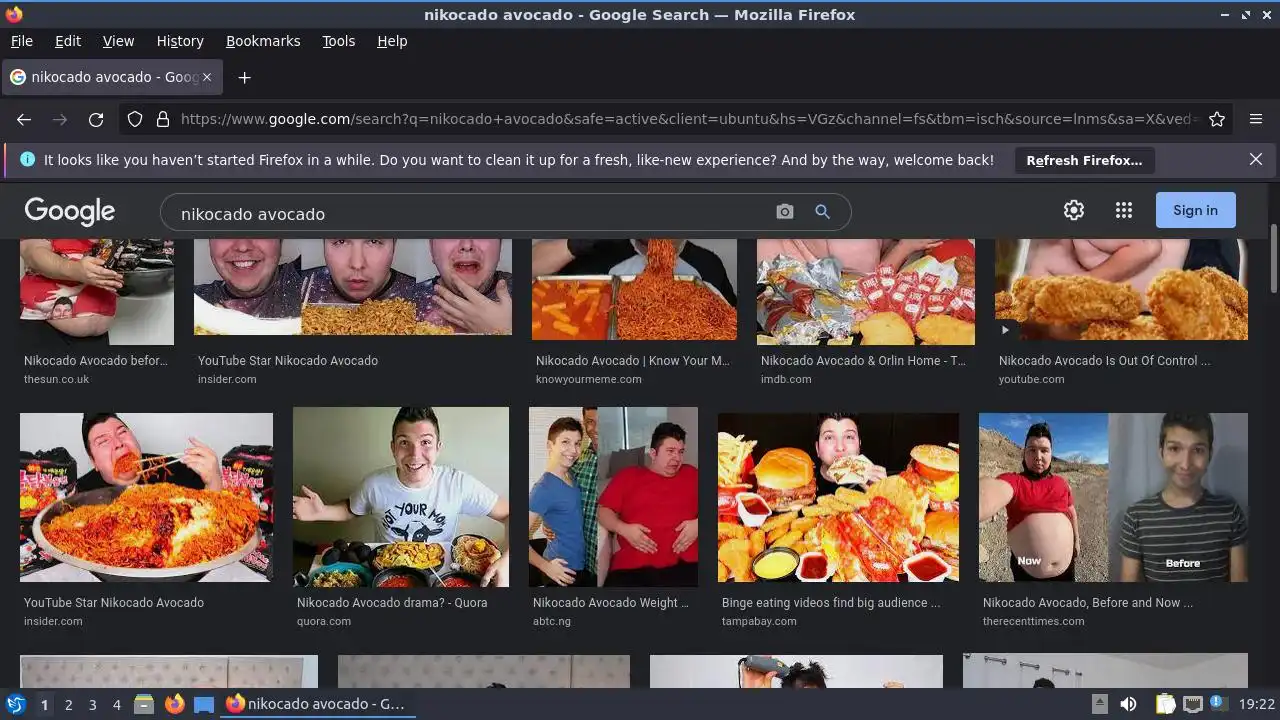1280x720 pixels.
Task: Open 'Binge eating videos find big audience' link
Action: (831, 603)
